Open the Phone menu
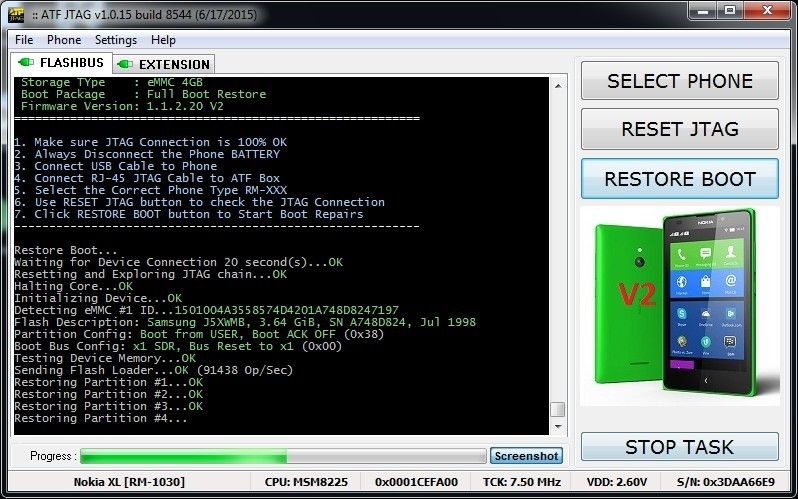The image size is (798, 499). pos(64,40)
